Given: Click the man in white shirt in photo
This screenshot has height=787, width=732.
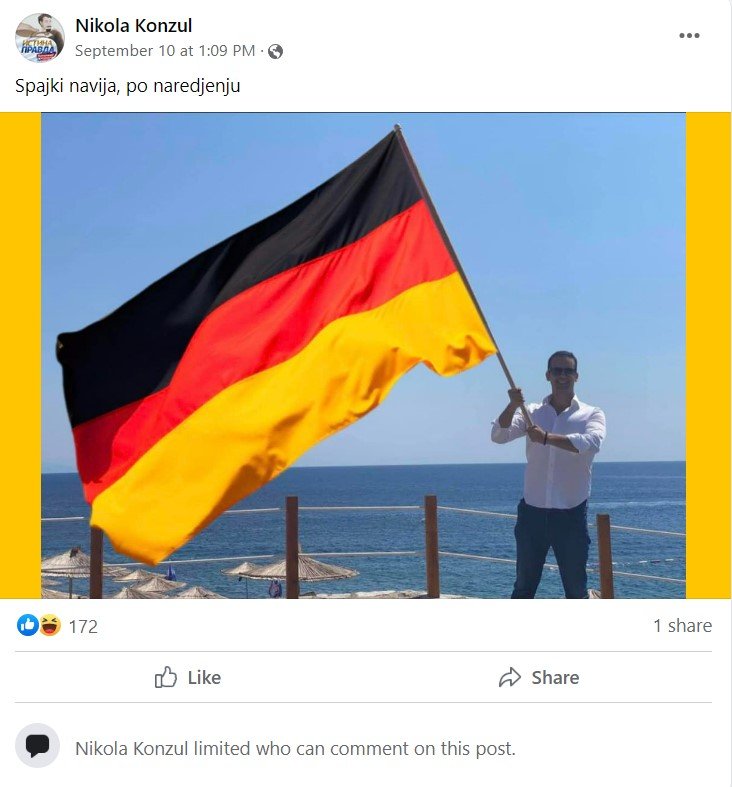Looking at the screenshot, I should [x=552, y=474].
